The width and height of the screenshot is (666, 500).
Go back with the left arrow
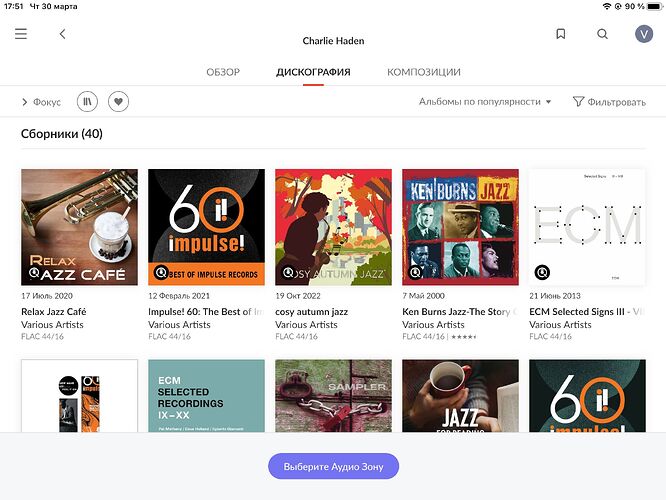click(x=62, y=34)
